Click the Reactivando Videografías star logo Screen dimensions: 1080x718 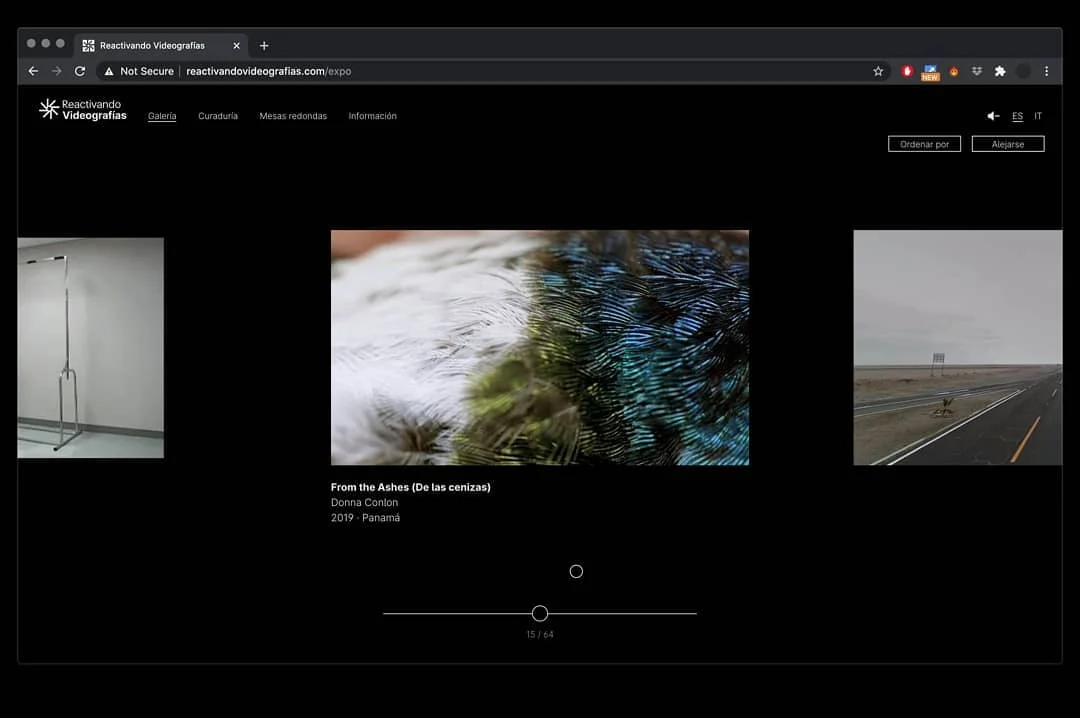pyautogui.click(x=48, y=109)
